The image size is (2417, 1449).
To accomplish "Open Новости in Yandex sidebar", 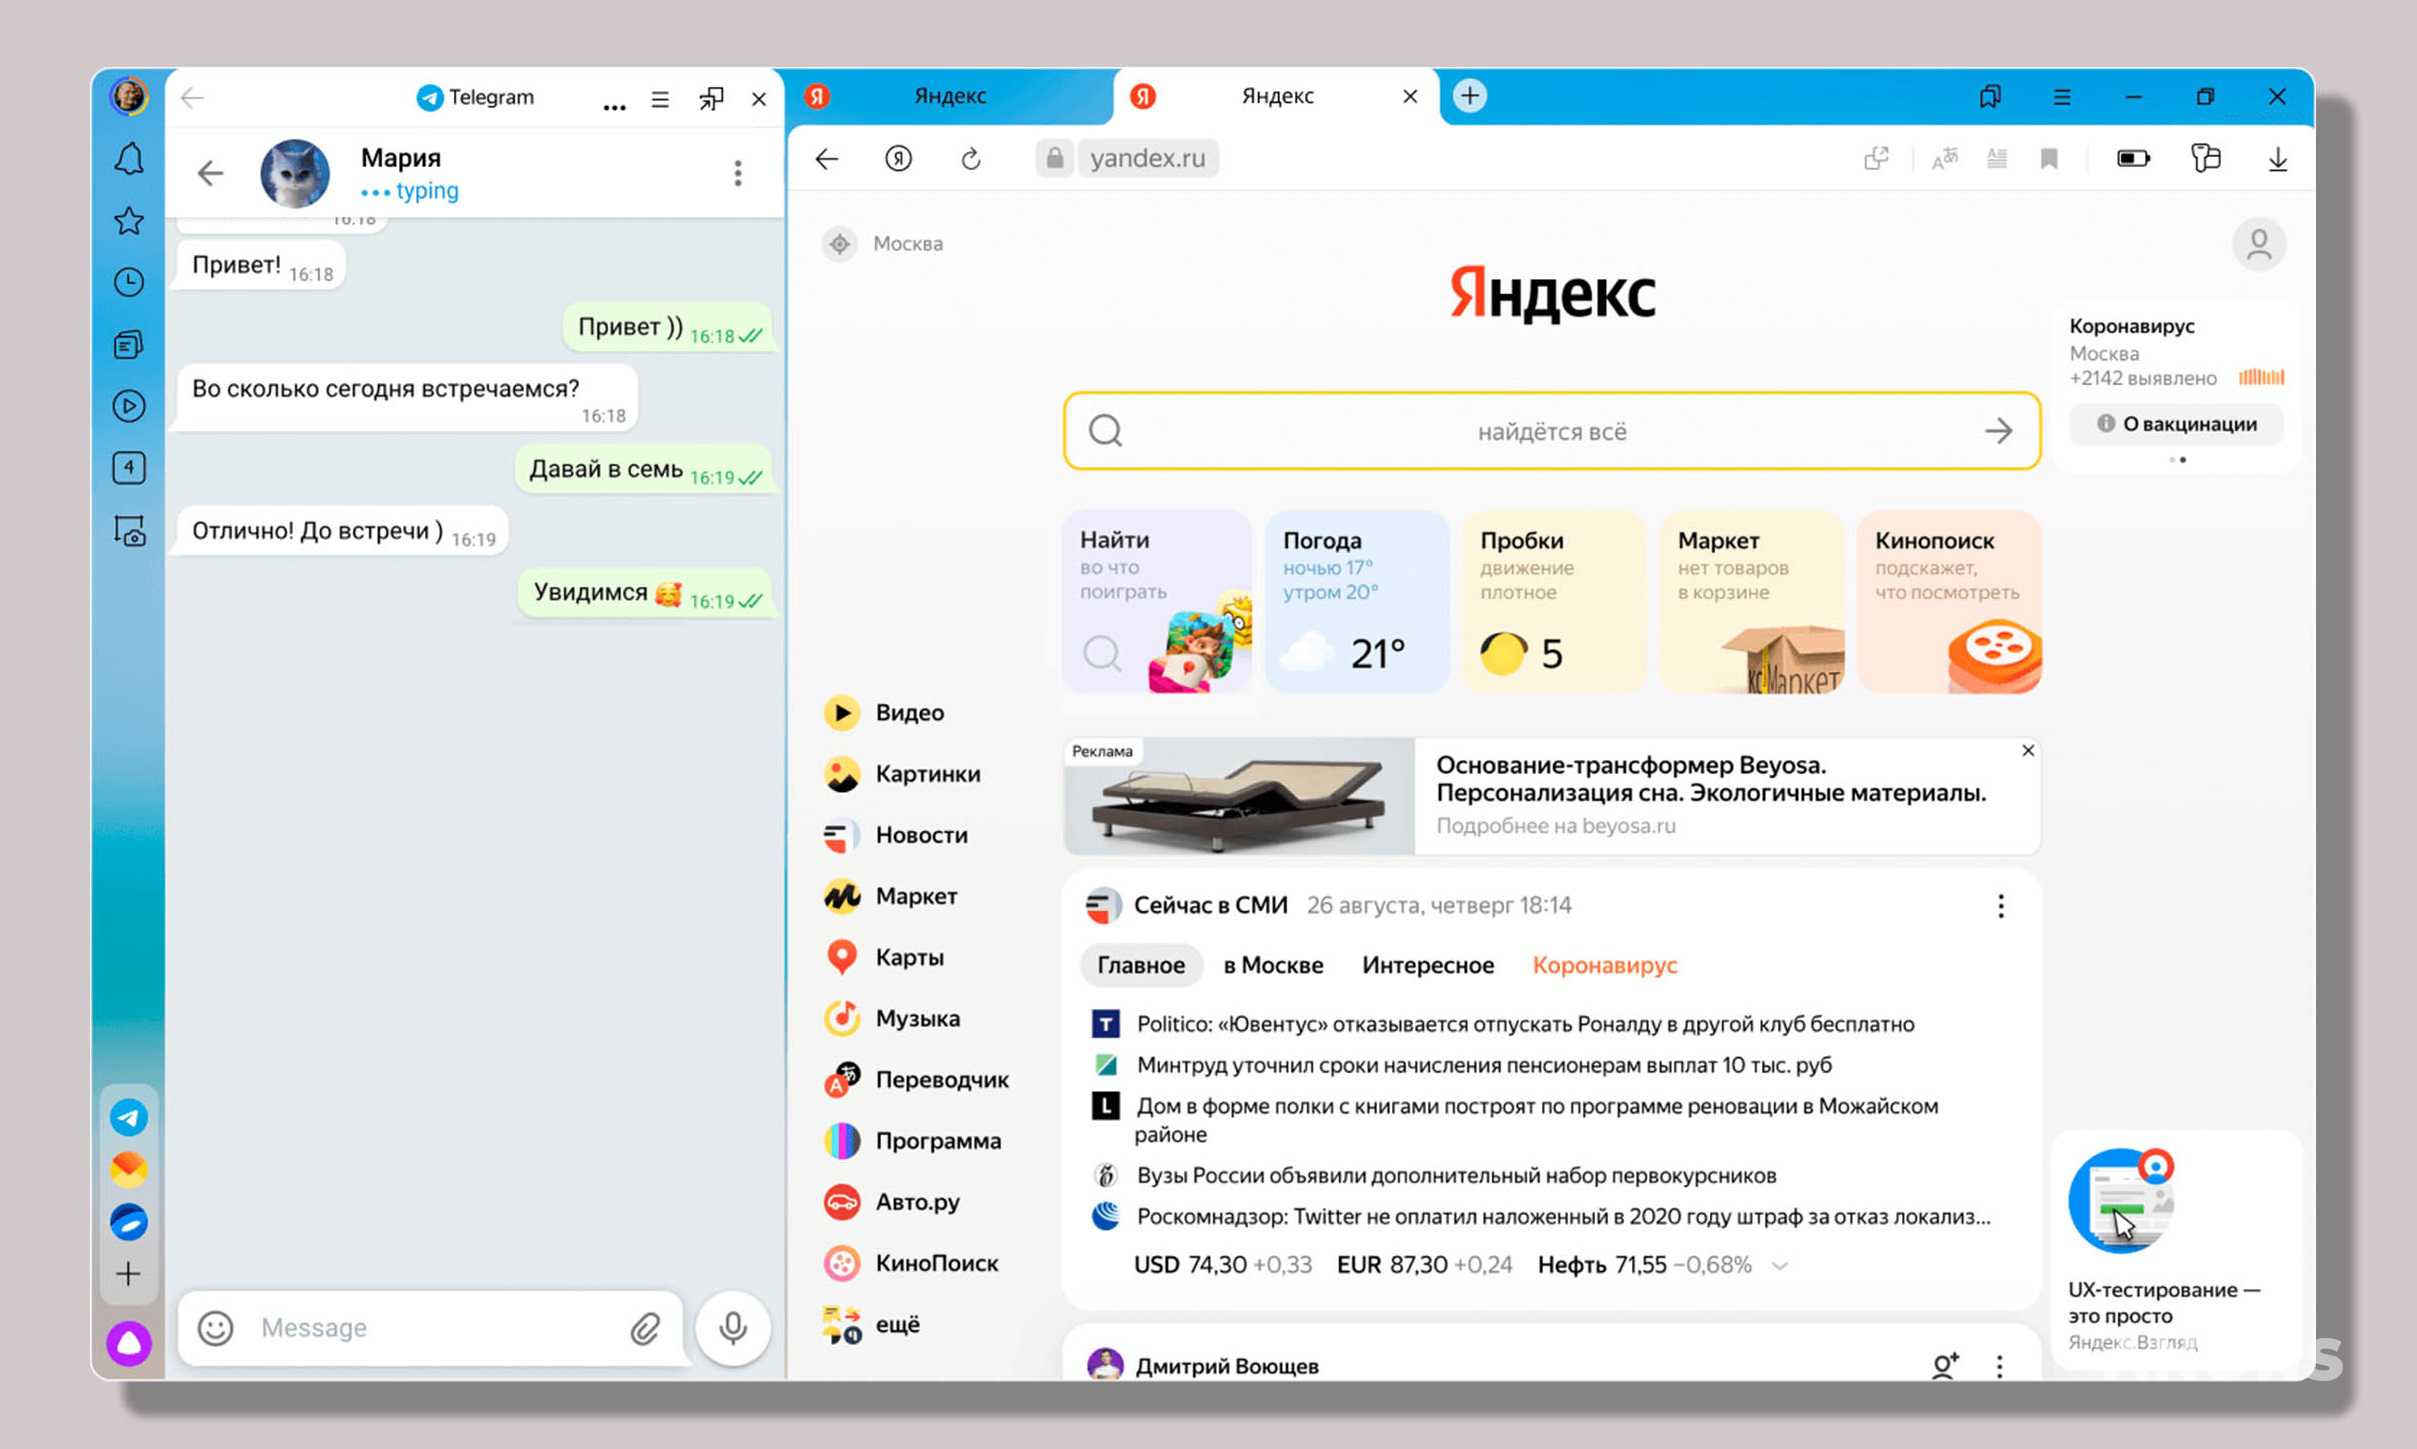I will pos(921,835).
